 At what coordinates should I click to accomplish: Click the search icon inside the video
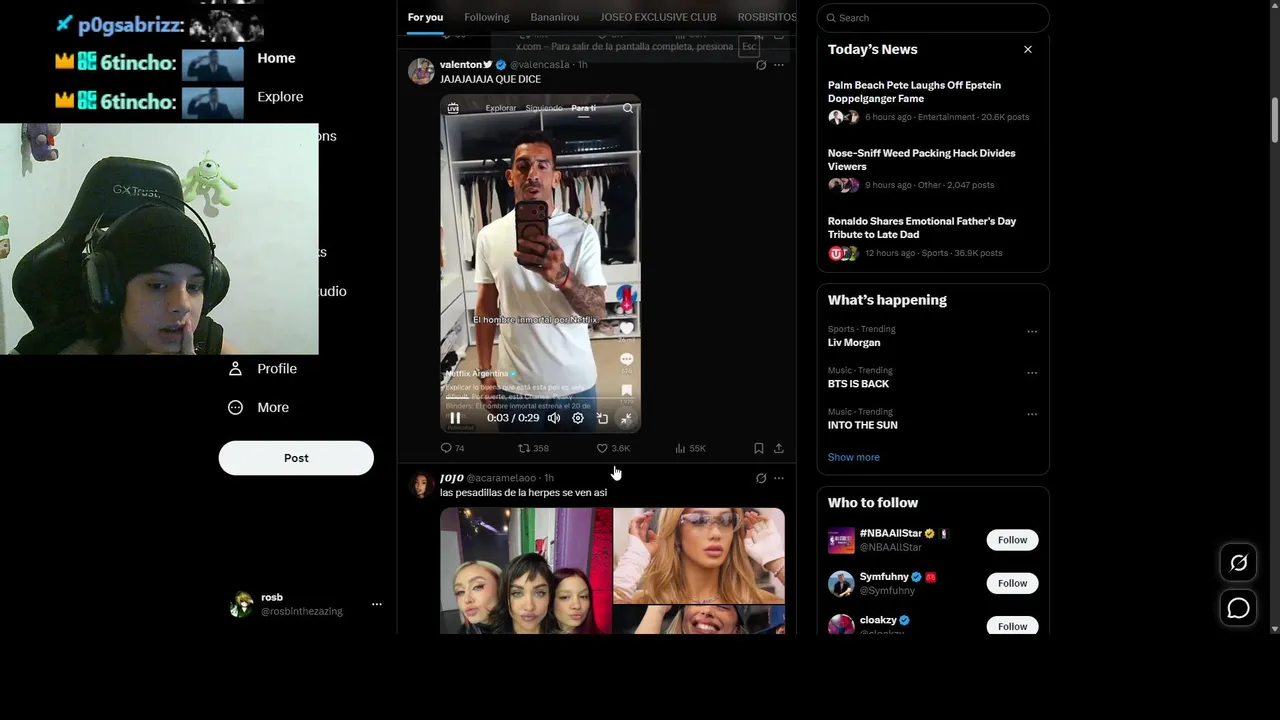tap(628, 108)
